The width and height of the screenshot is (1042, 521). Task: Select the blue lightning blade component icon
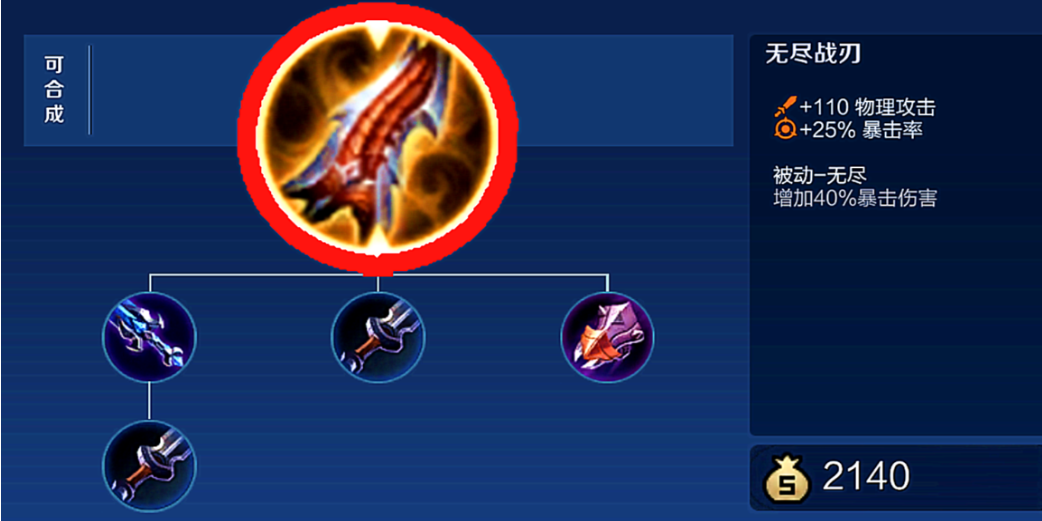tap(149, 337)
